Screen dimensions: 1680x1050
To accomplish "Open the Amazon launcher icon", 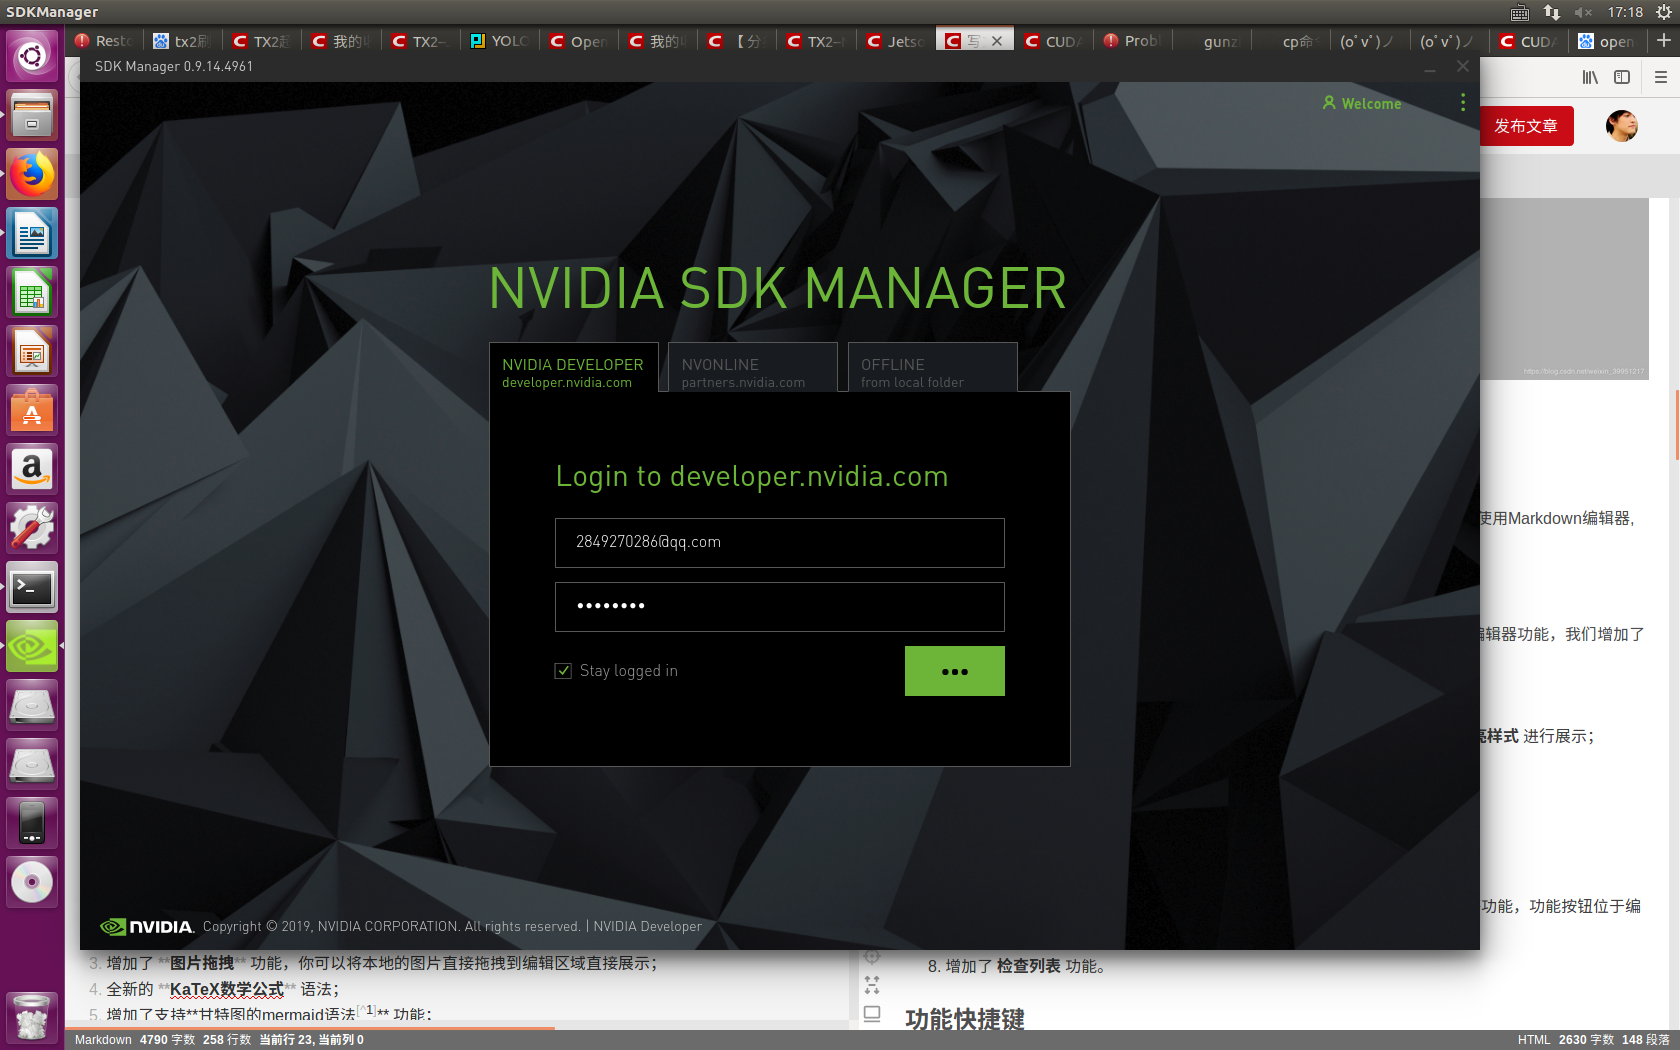I will click(x=32, y=470).
